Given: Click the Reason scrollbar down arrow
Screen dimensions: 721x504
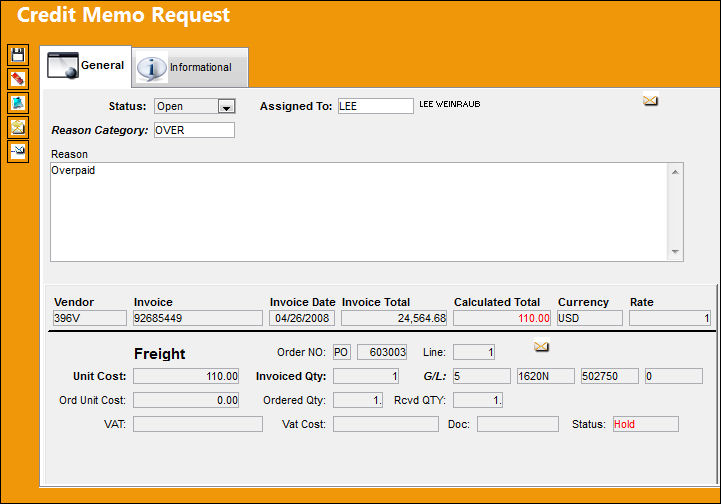Looking at the screenshot, I should coord(675,252).
